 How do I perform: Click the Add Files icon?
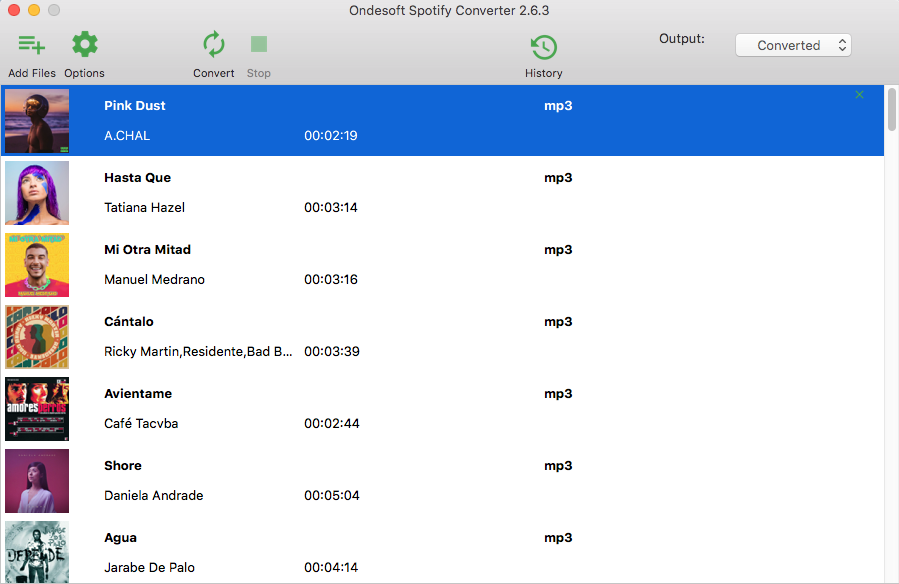pos(32,45)
